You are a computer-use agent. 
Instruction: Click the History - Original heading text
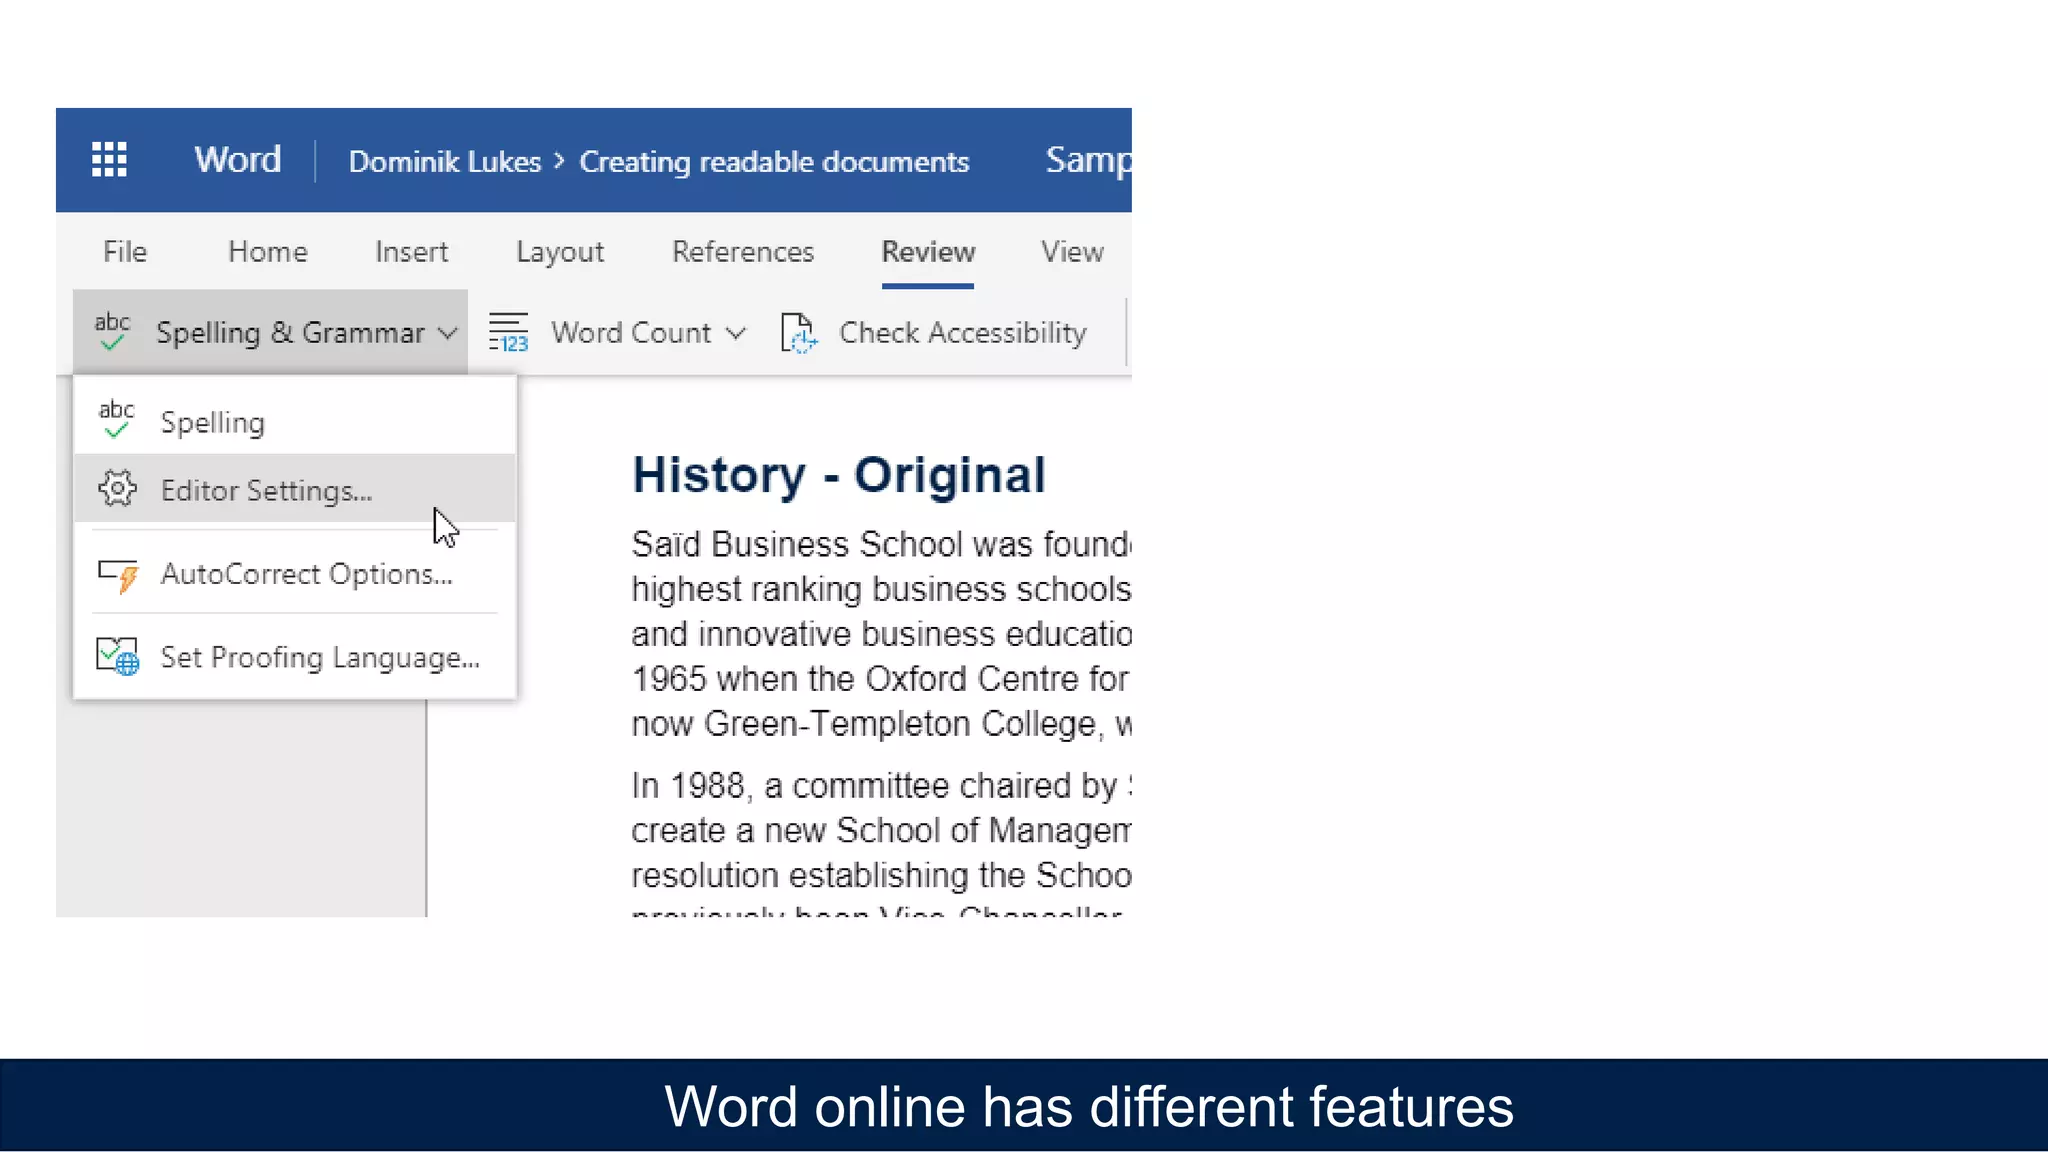(838, 475)
